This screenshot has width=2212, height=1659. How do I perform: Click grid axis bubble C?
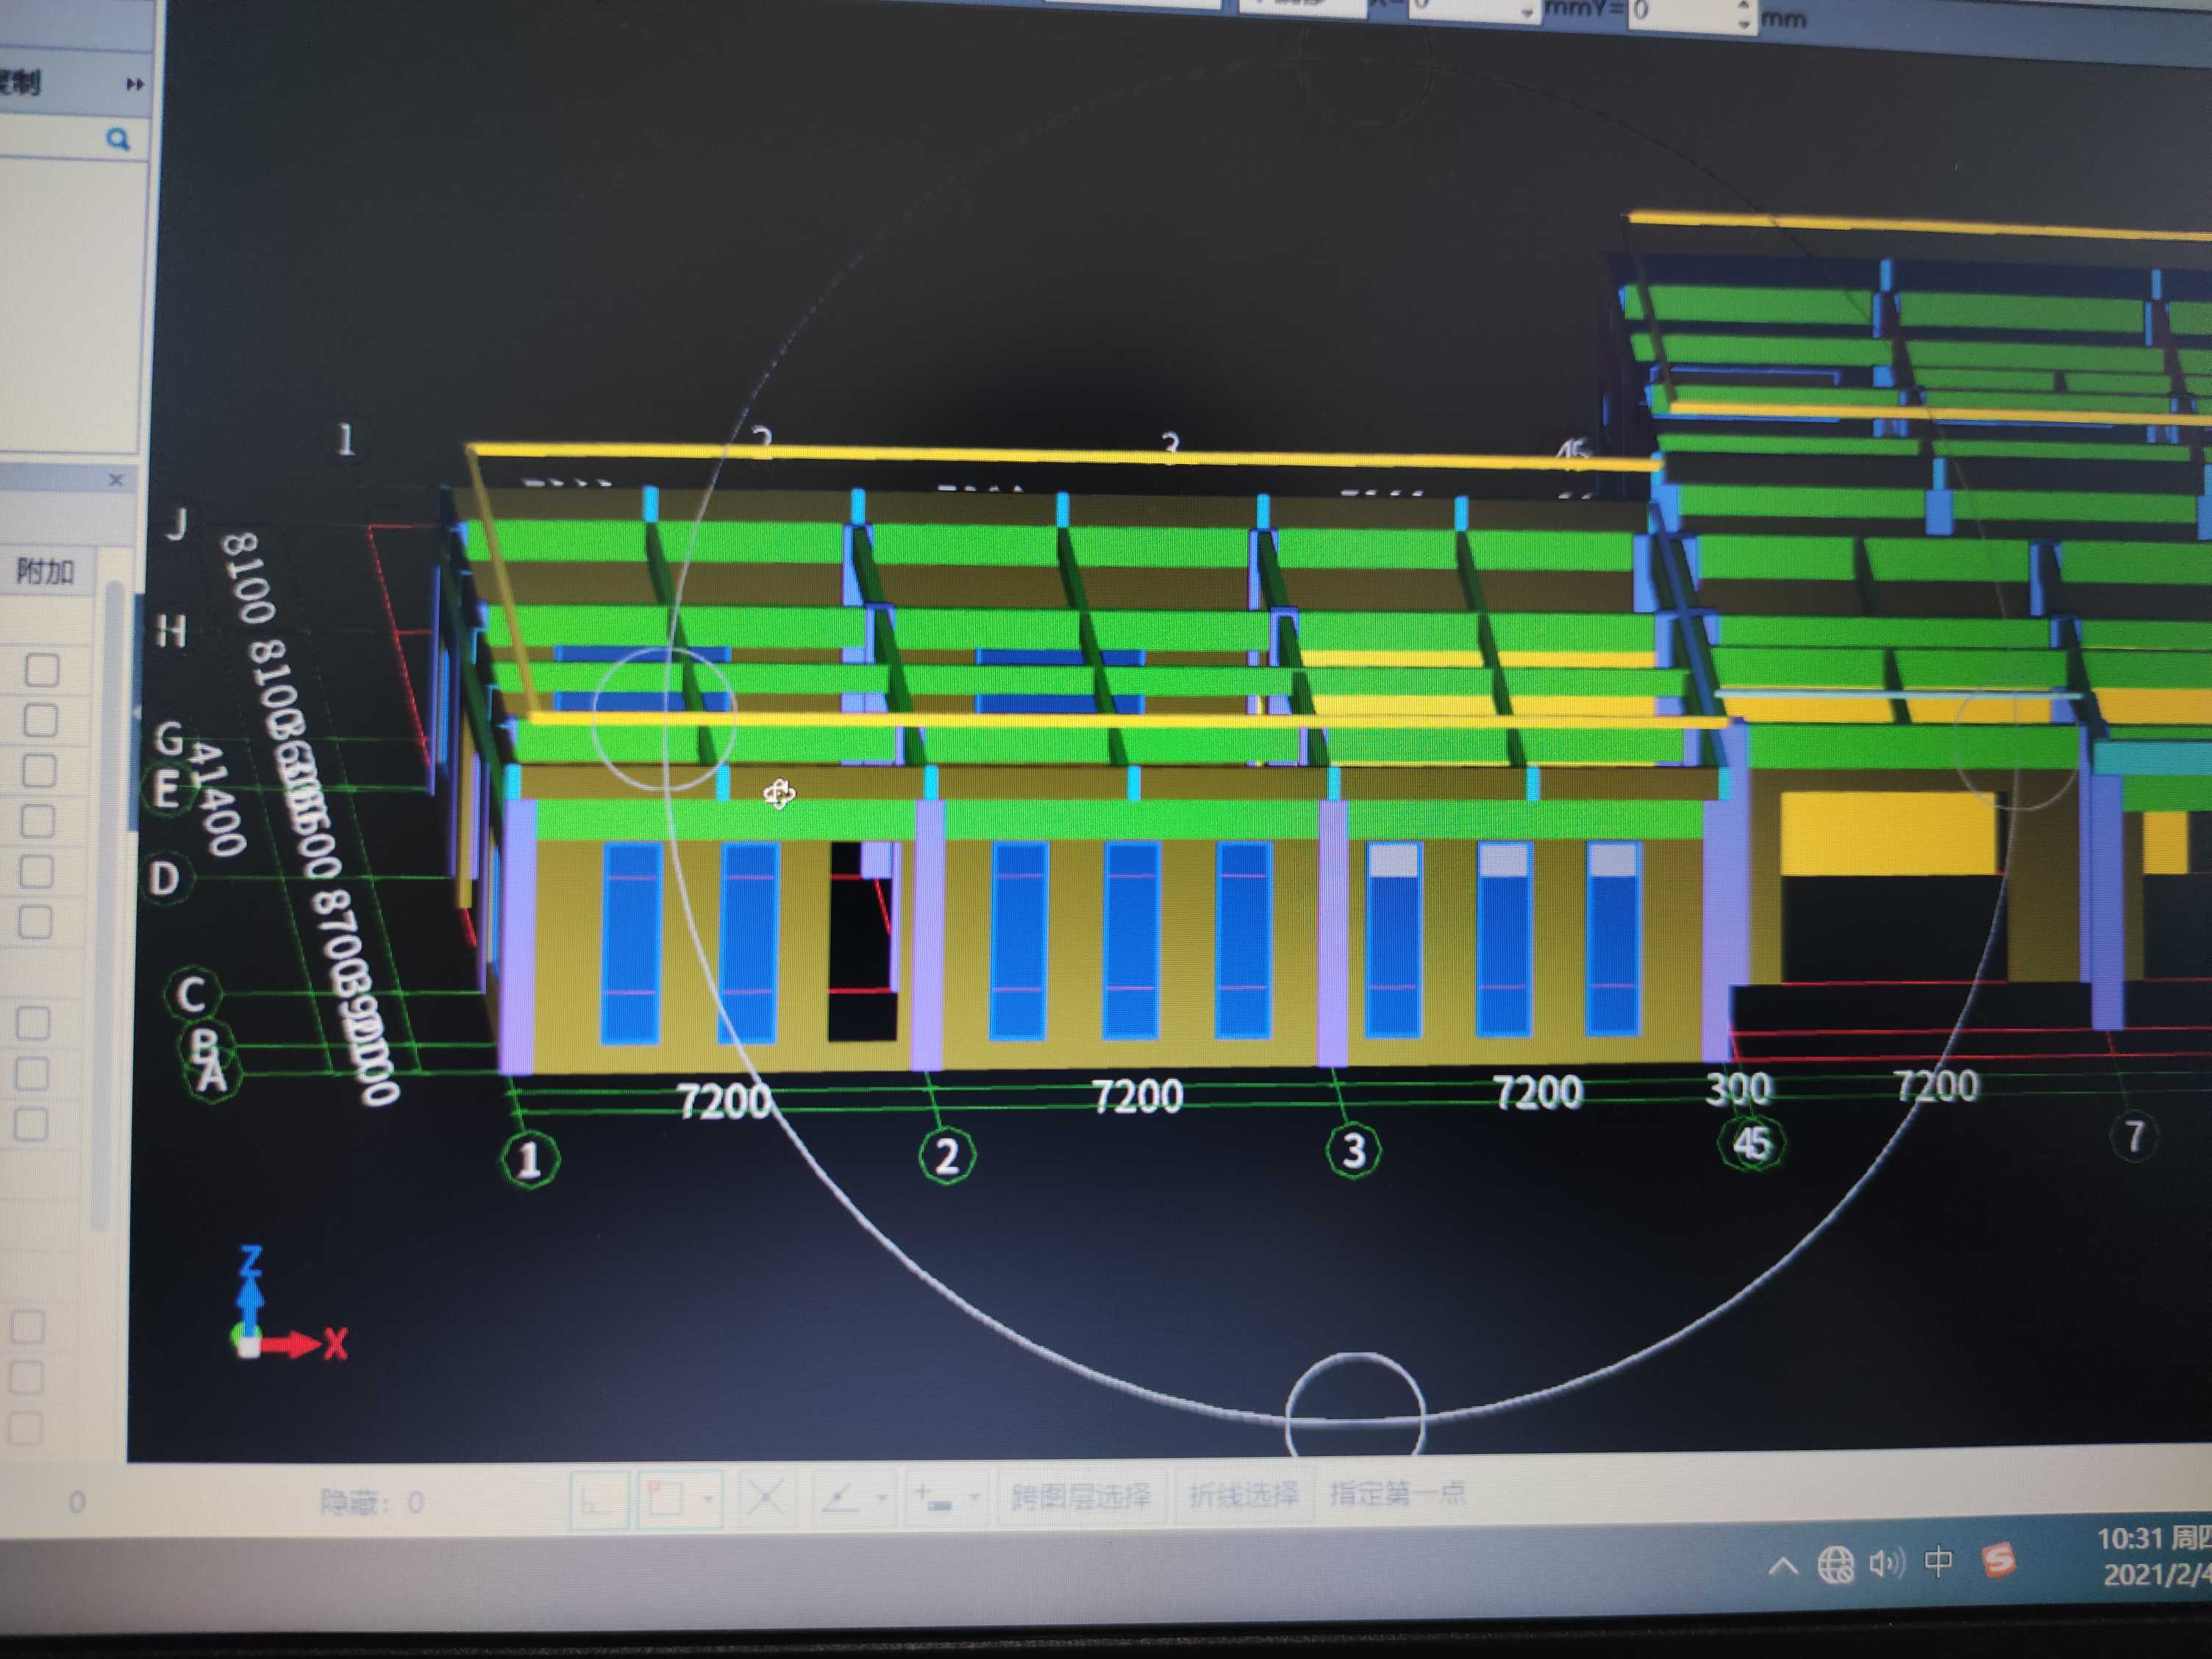tap(192, 994)
